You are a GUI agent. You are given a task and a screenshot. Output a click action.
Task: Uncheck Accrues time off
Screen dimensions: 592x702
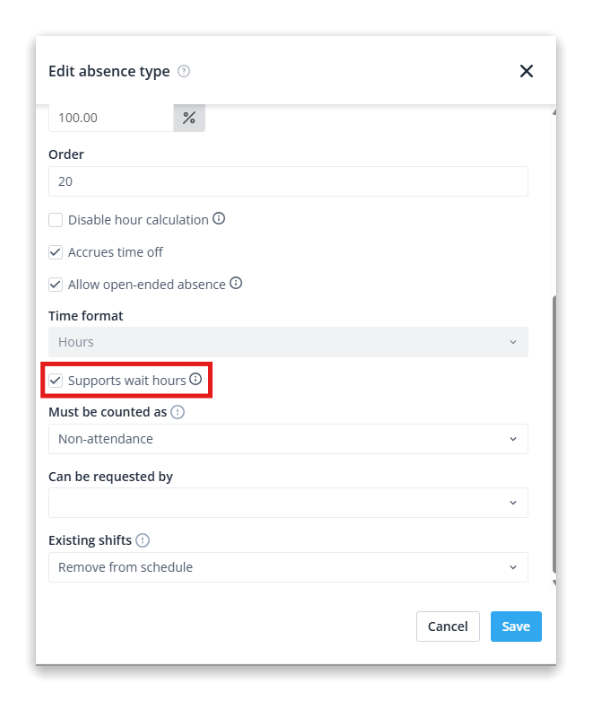point(56,252)
